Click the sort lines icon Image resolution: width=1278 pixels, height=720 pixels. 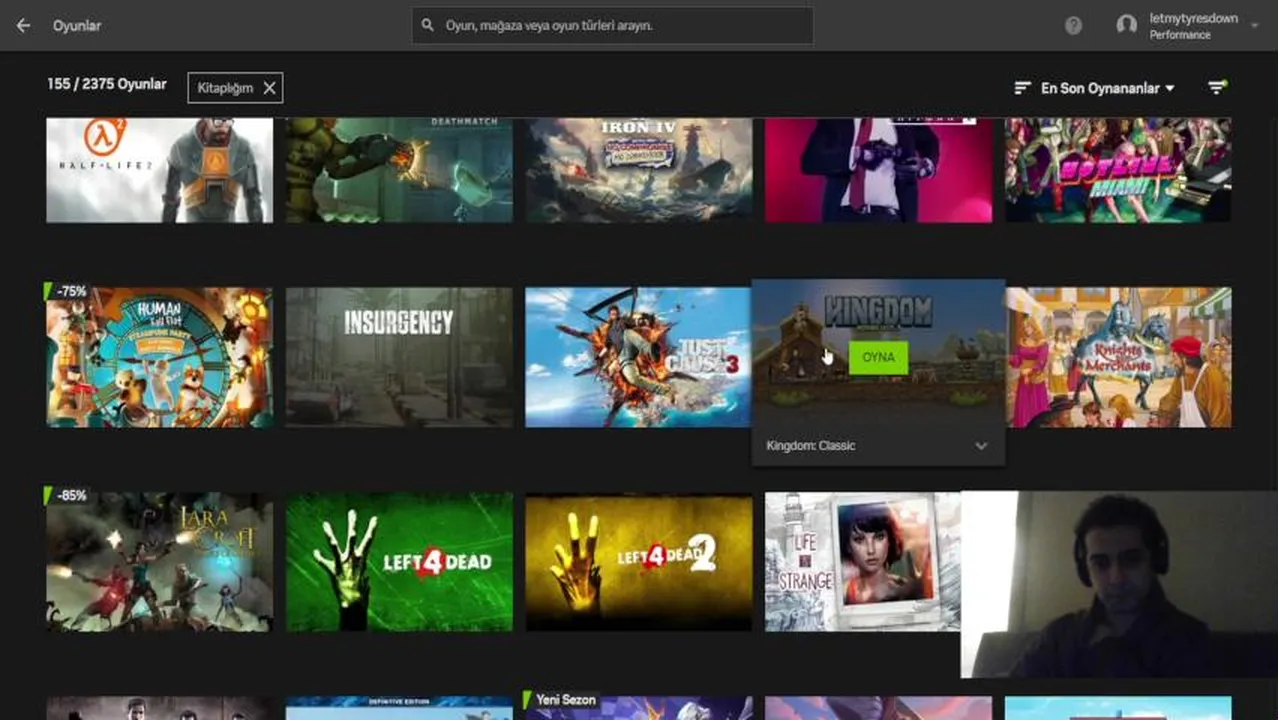tap(1022, 88)
